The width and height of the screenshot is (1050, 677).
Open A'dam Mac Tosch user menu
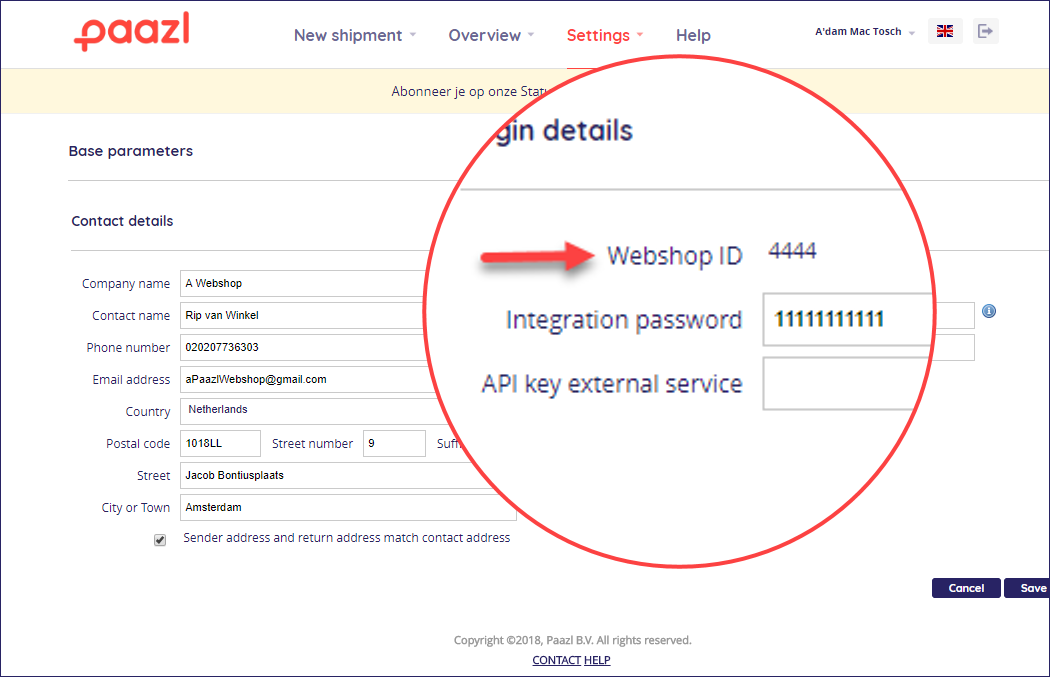[865, 31]
